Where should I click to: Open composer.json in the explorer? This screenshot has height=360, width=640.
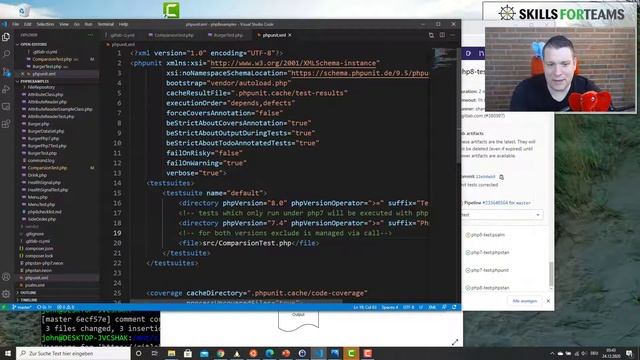tap(39, 249)
